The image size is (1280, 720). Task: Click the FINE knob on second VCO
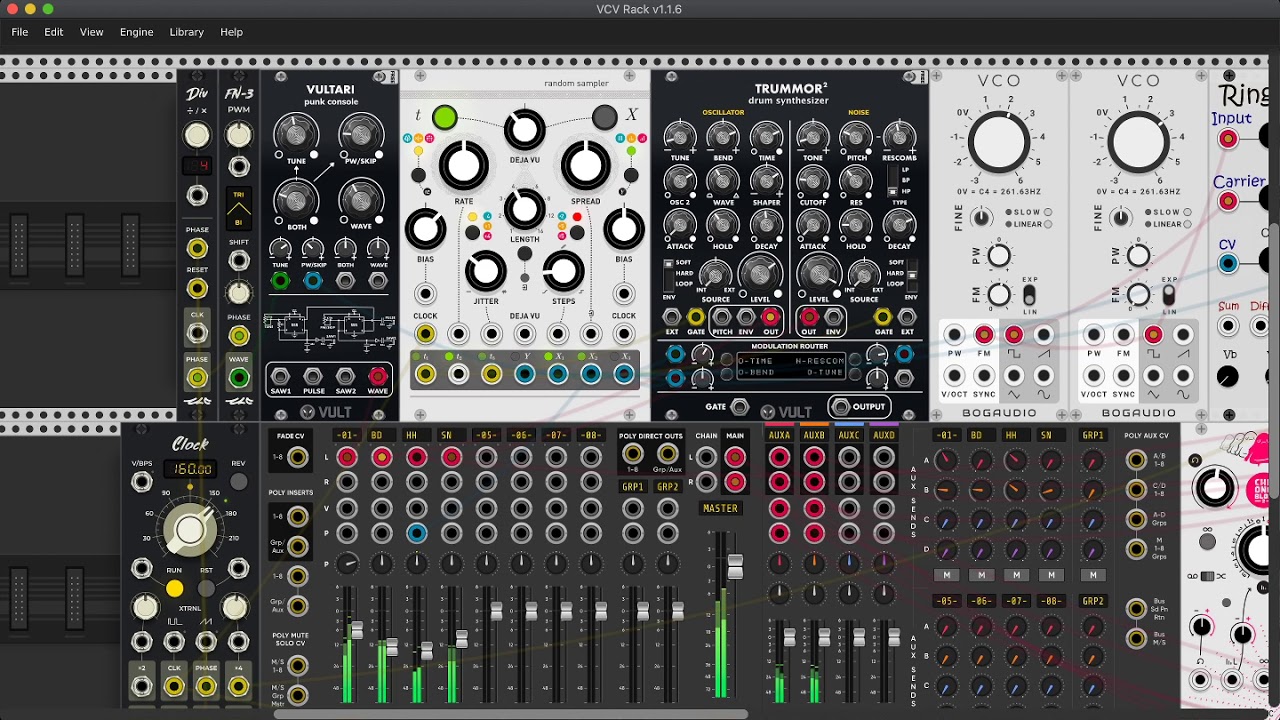coord(1122,217)
